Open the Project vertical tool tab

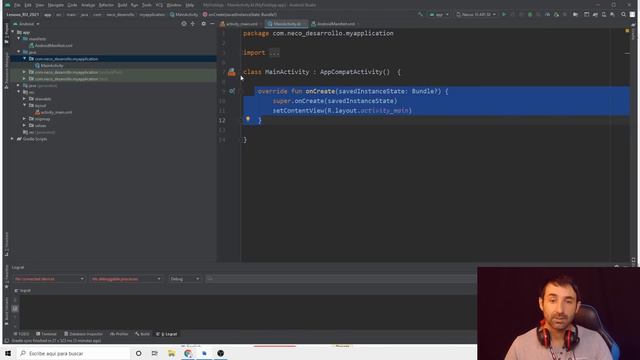[x=6, y=33]
